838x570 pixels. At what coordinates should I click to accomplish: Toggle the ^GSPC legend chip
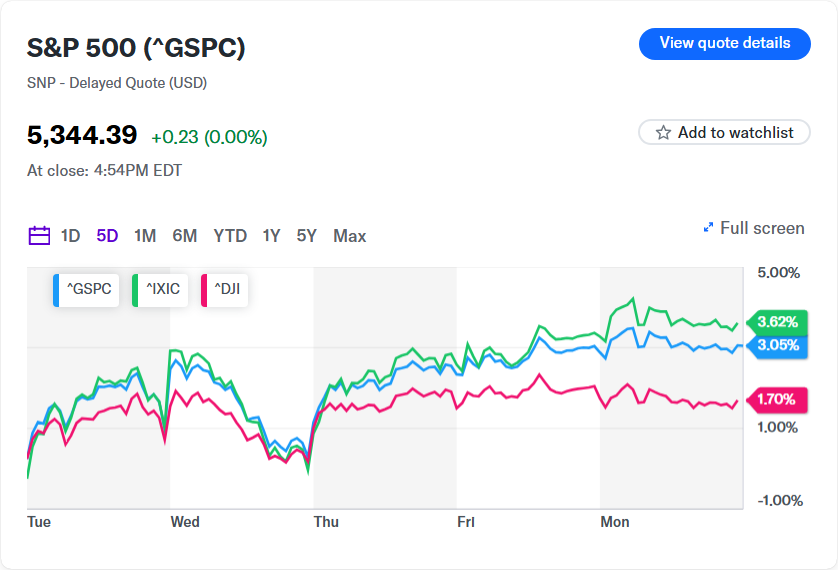click(86, 290)
